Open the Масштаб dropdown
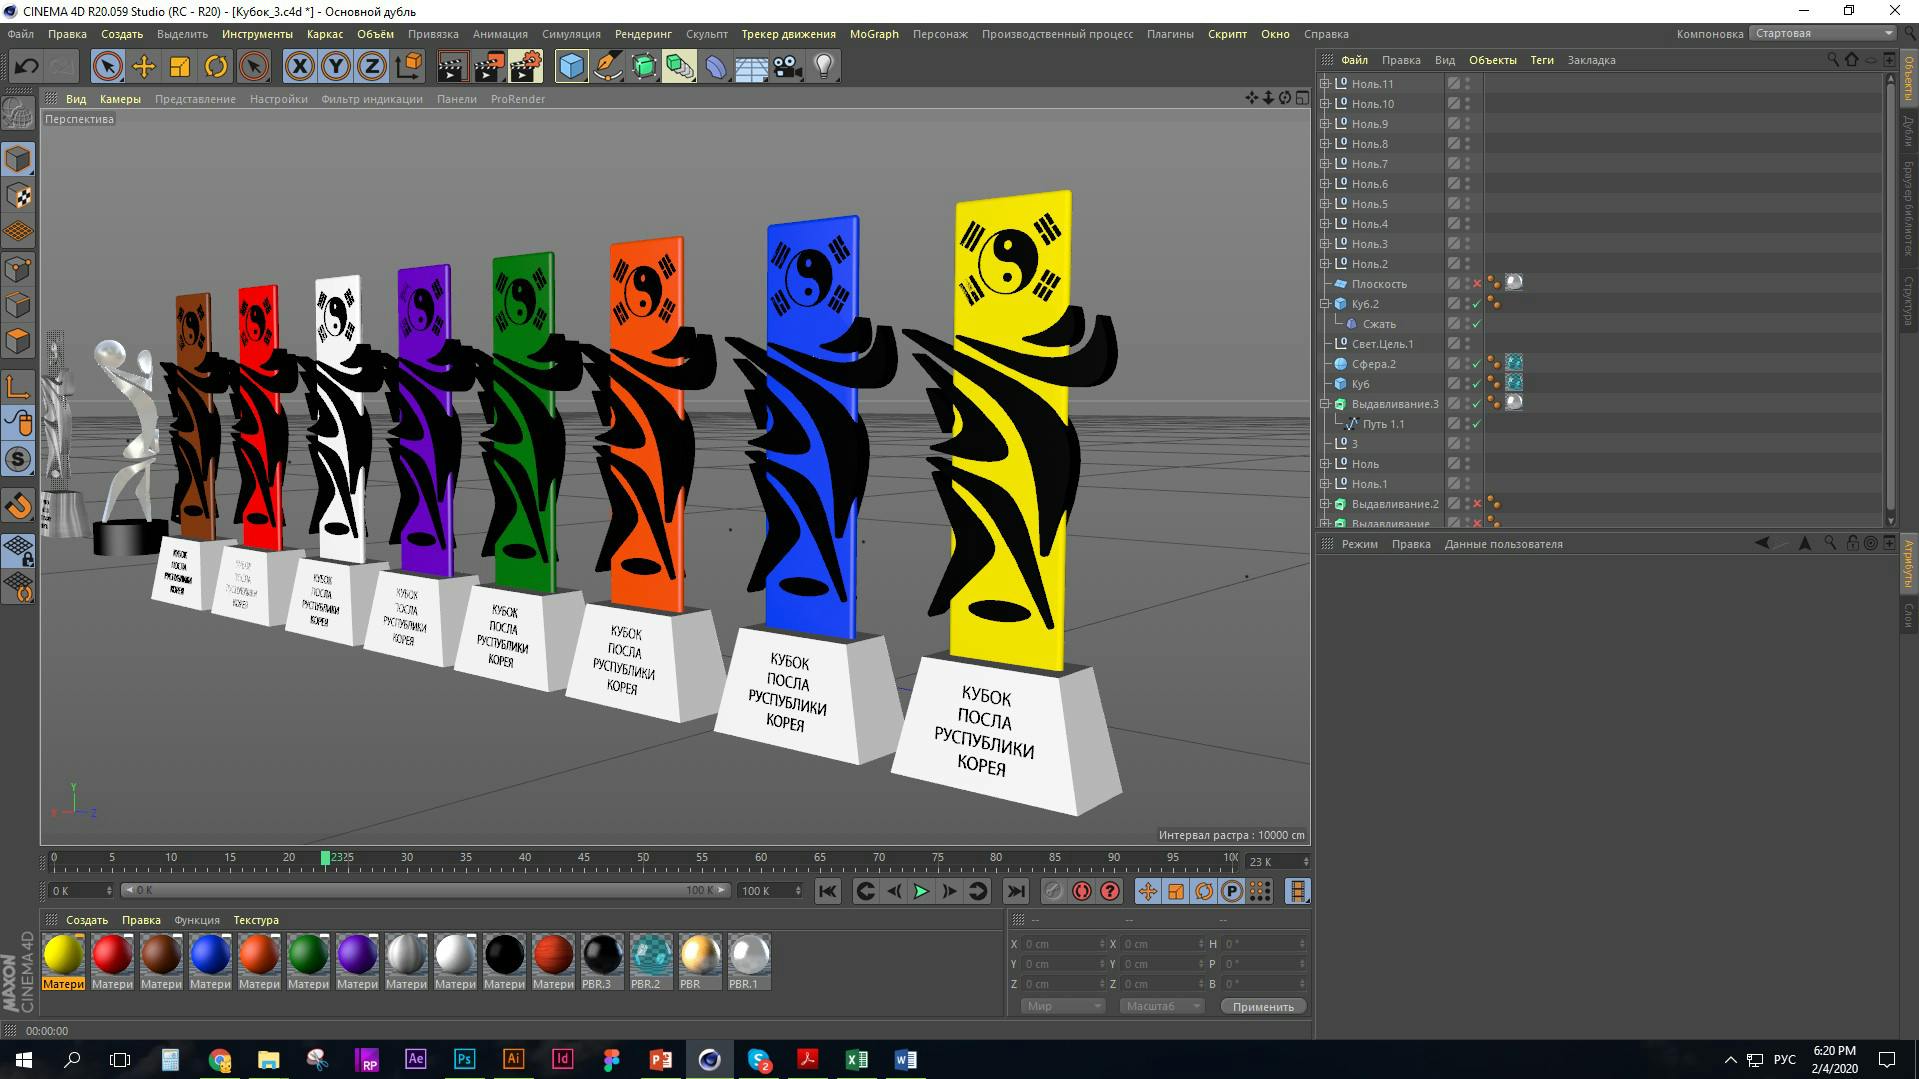The image size is (1919, 1079). [1161, 1006]
